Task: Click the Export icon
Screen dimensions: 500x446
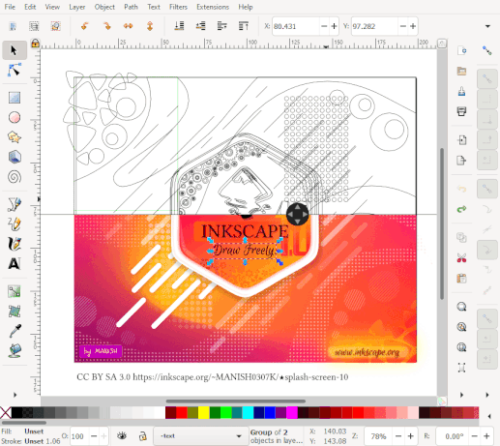Action: pyautogui.click(x=462, y=160)
